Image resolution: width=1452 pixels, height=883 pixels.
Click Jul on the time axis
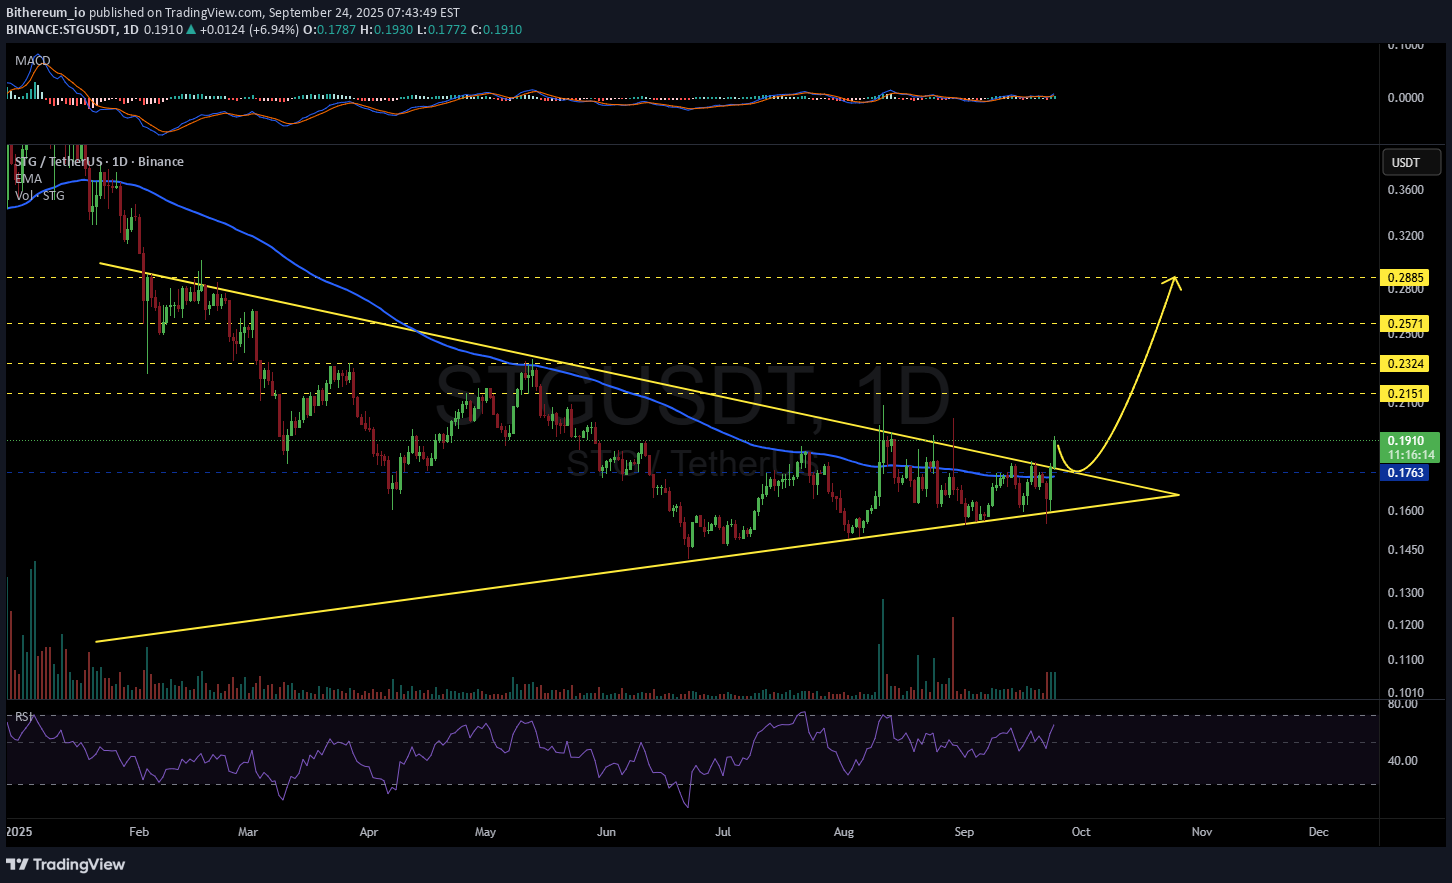[723, 832]
